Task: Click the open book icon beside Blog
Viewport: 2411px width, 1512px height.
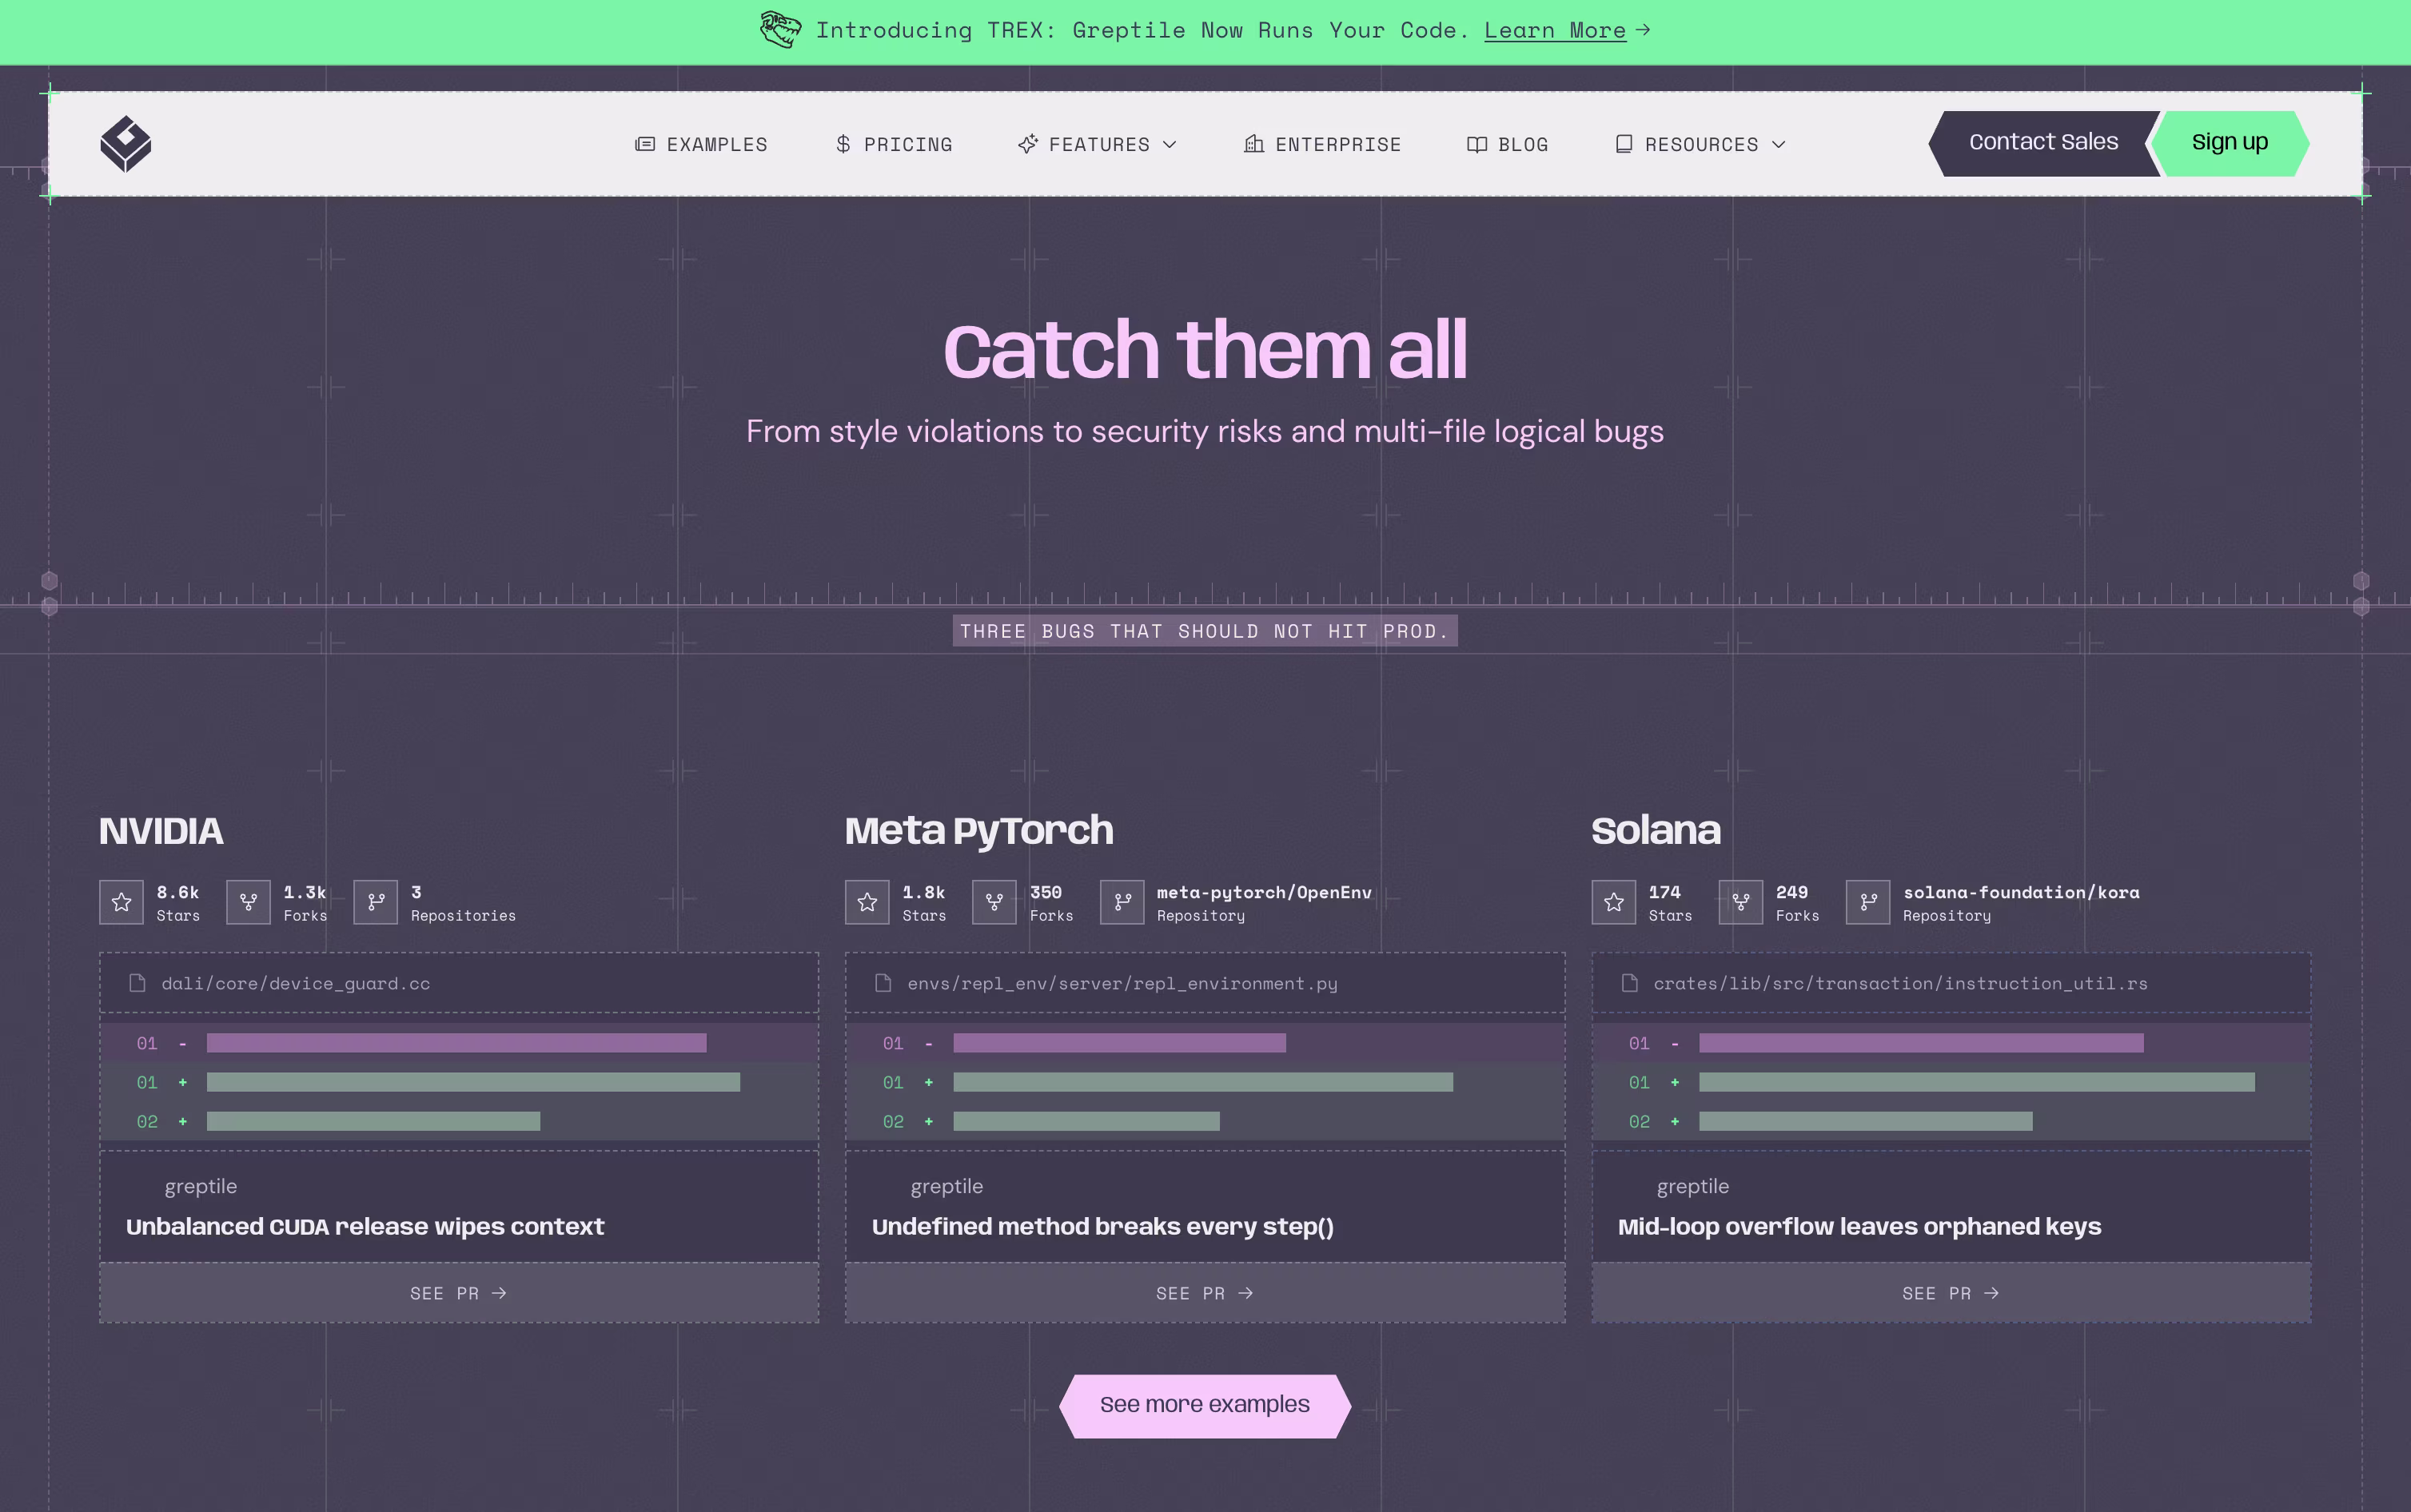Action: coord(1477,144)
